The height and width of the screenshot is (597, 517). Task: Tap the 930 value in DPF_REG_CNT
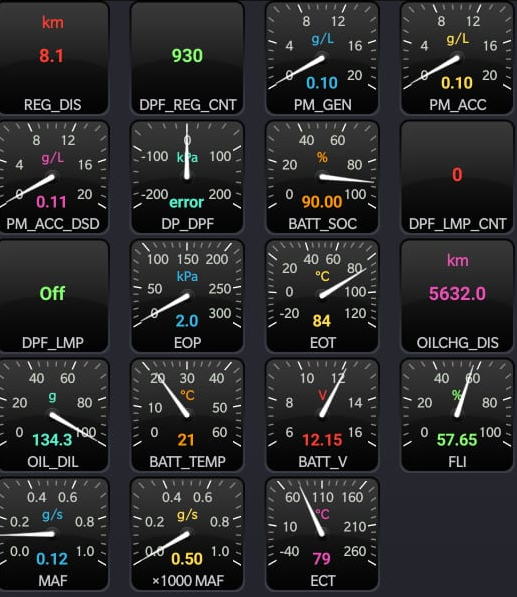click(187, 56)
